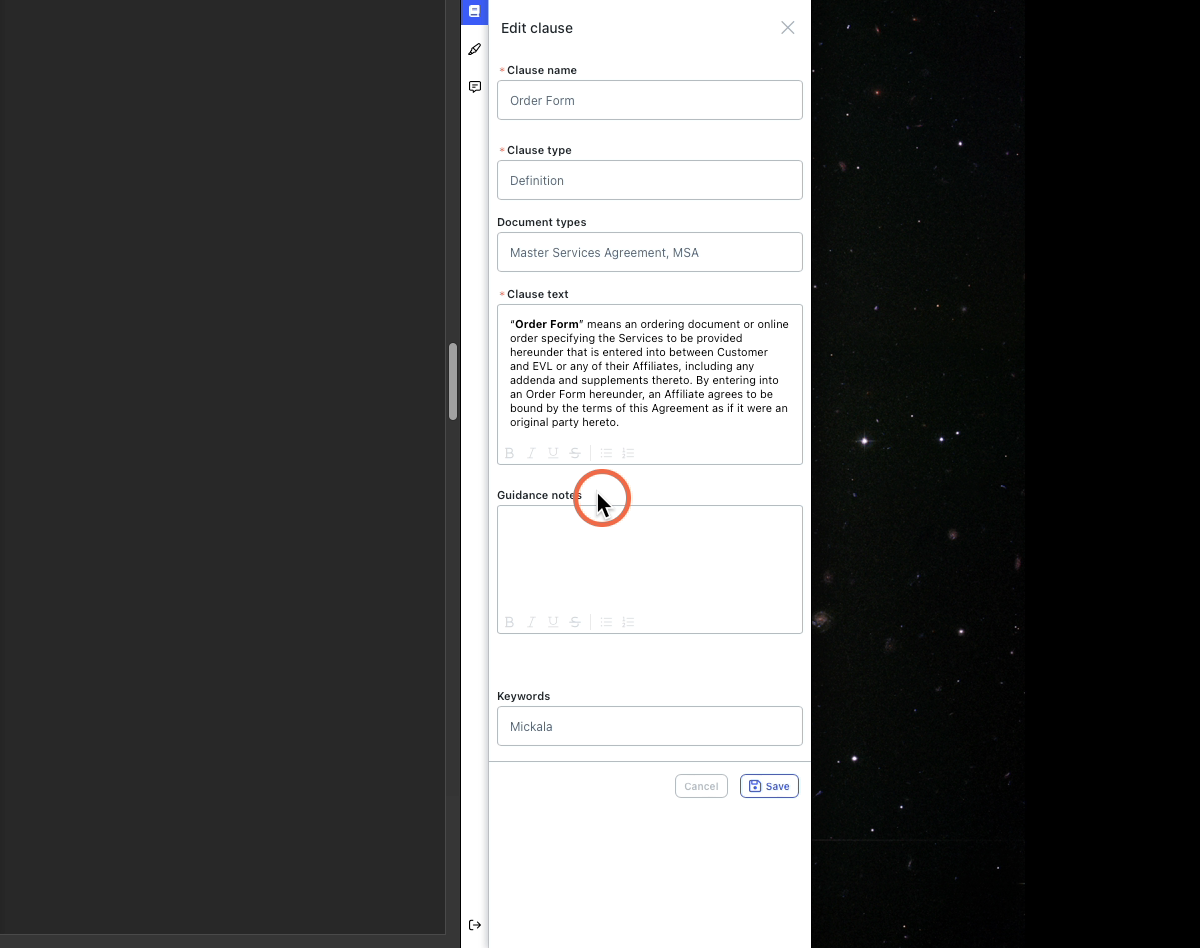The image size is (1200, 948).
Task: Save the clause changes
Action: pyautogui.click(x=769, y=786)
